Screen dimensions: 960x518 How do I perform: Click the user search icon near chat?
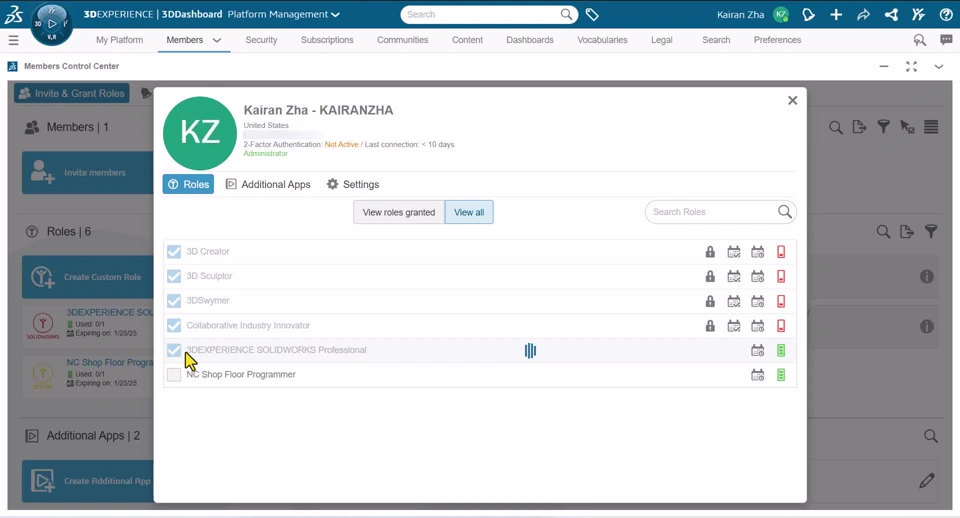click(919, 40)
